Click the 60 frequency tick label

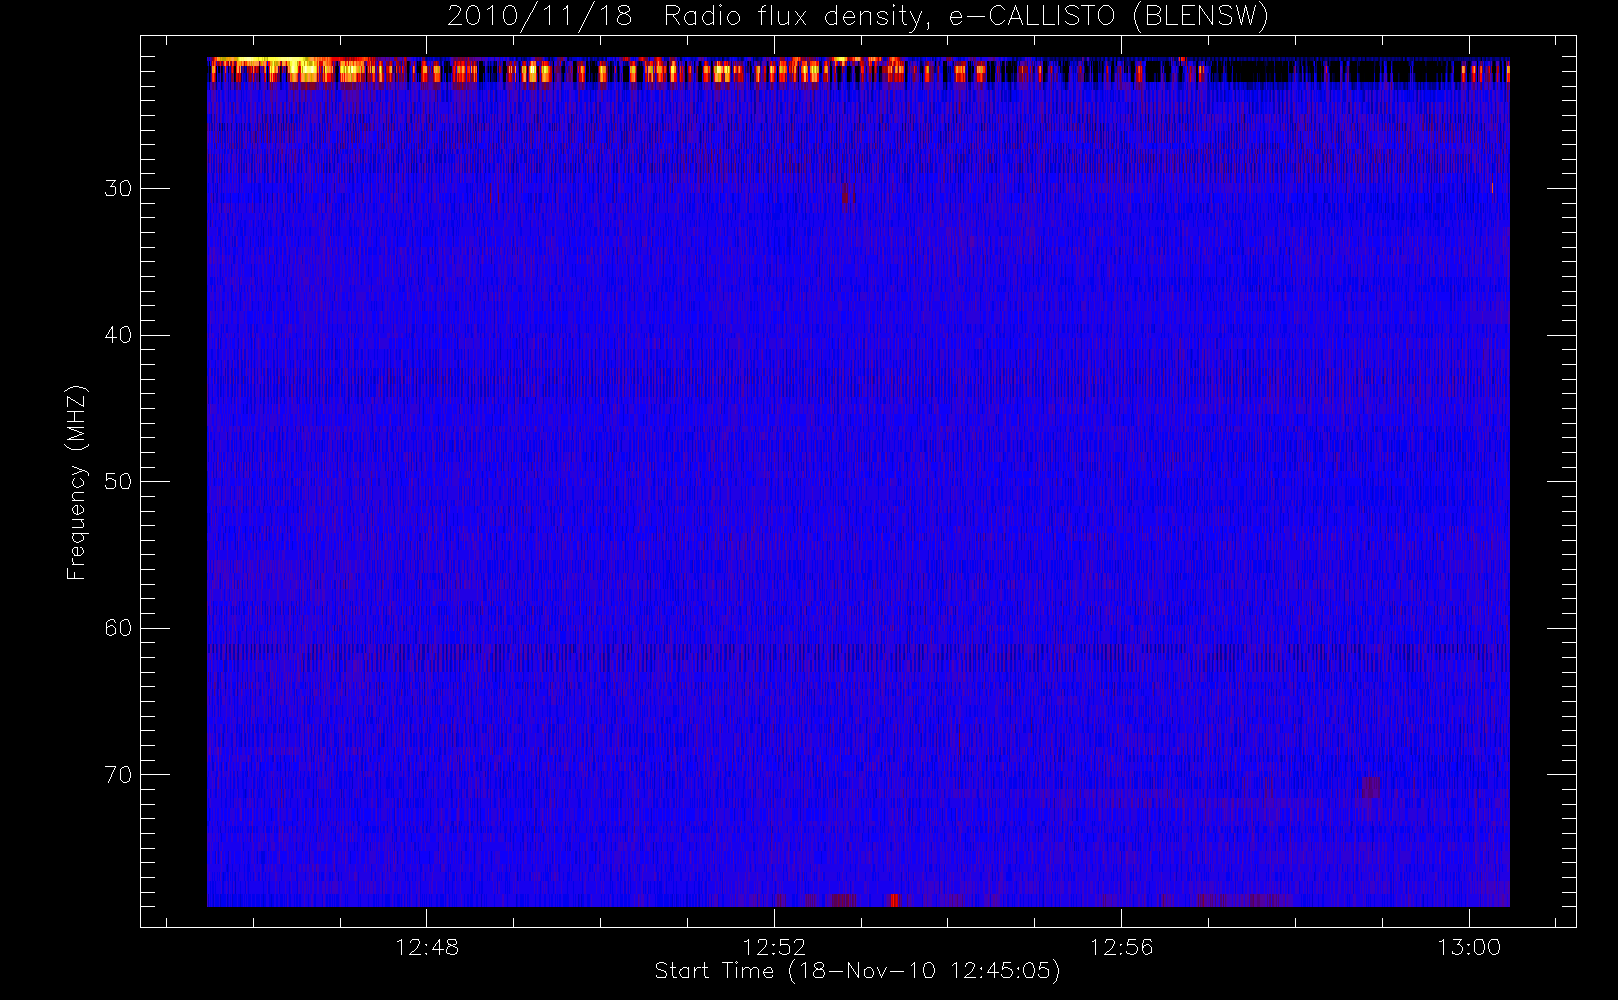click(118, 628)
